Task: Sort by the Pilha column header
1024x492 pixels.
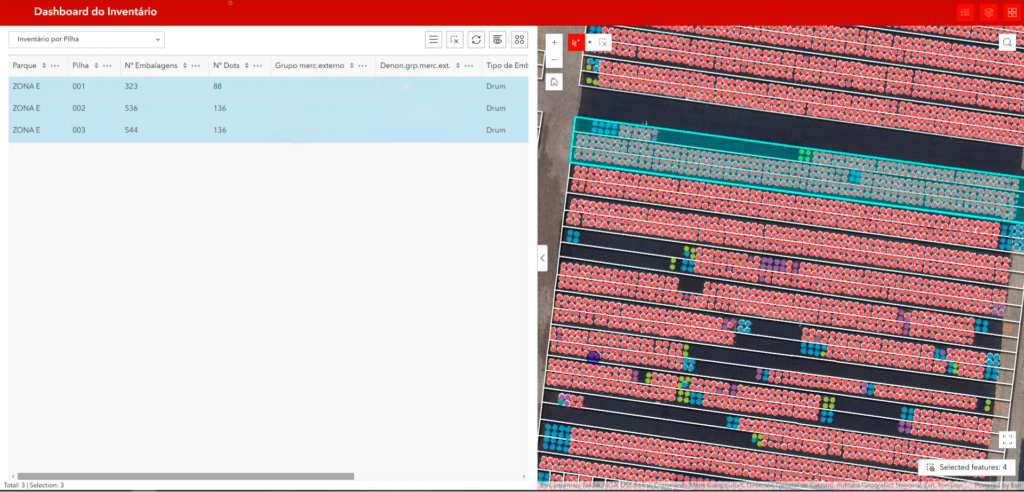Action: pos(81,66)
